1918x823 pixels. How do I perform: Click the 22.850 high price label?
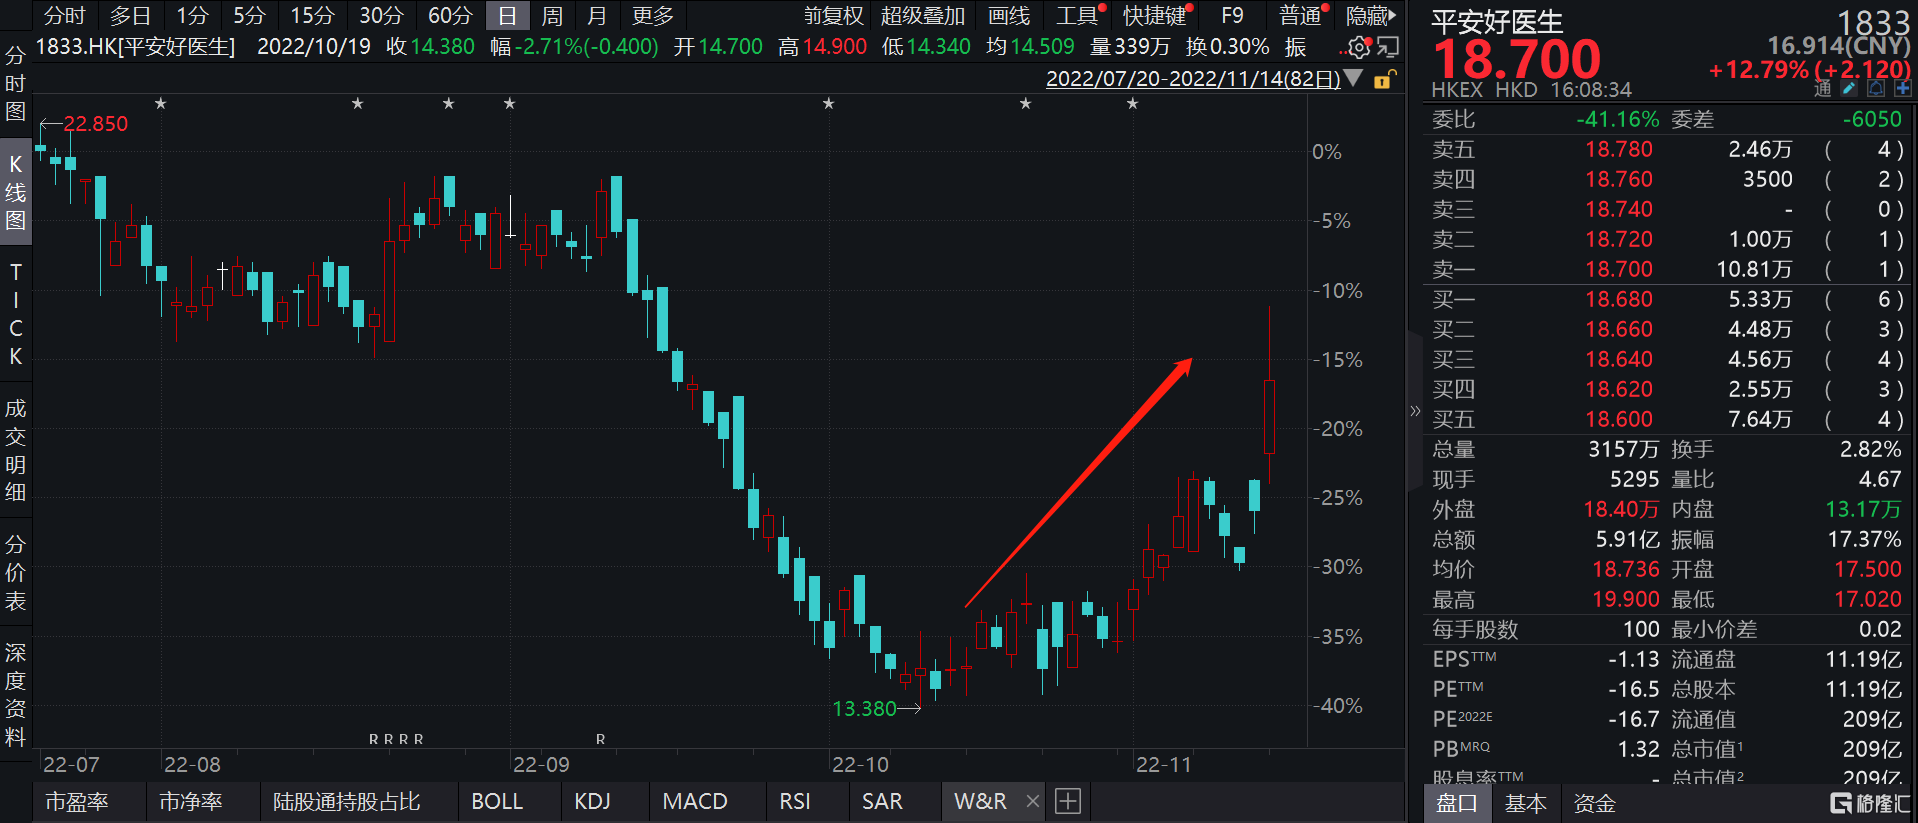tap(96, 124)
